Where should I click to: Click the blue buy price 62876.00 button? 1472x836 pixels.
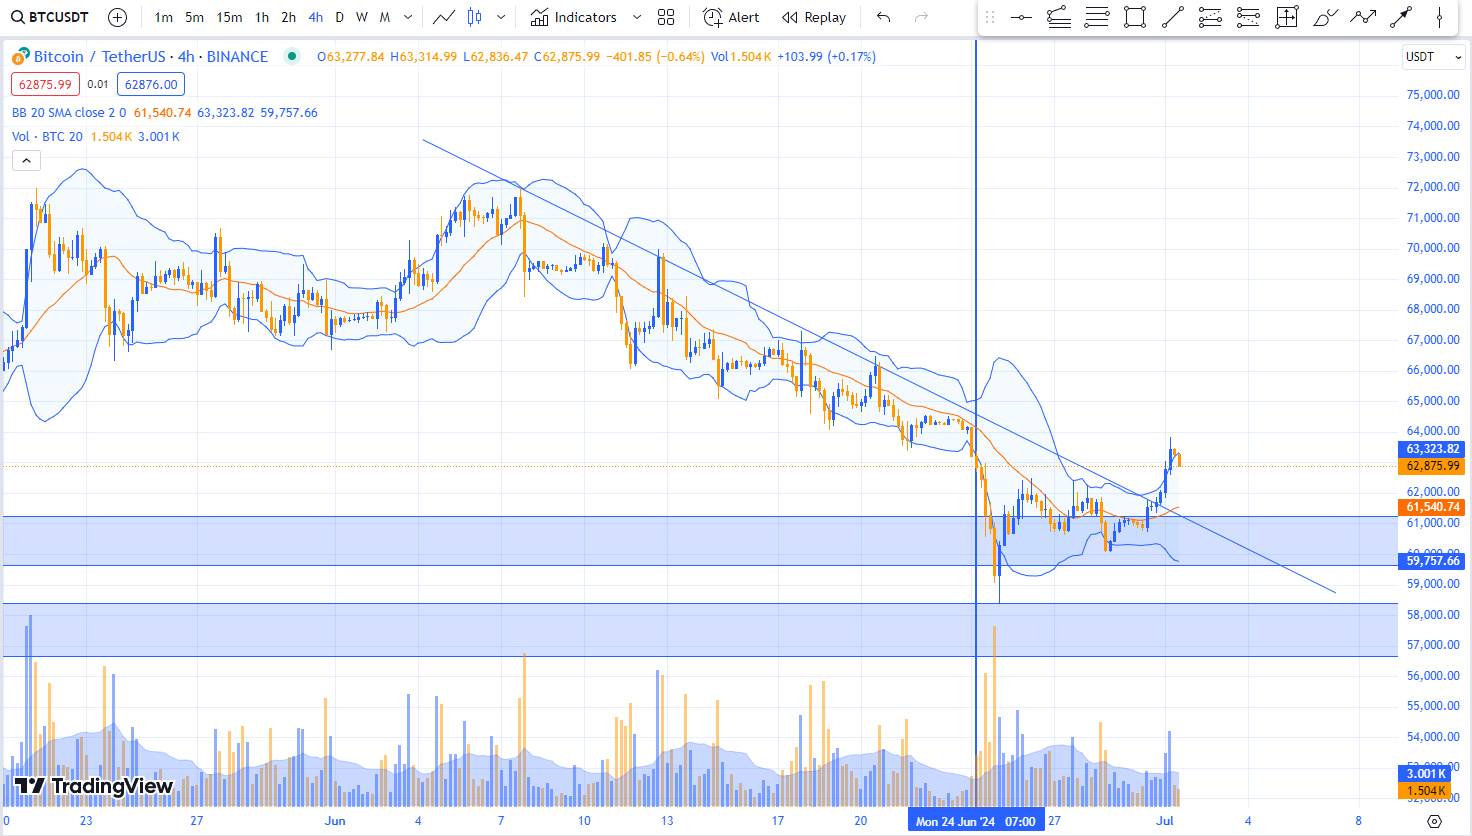(x=151, y=85)
